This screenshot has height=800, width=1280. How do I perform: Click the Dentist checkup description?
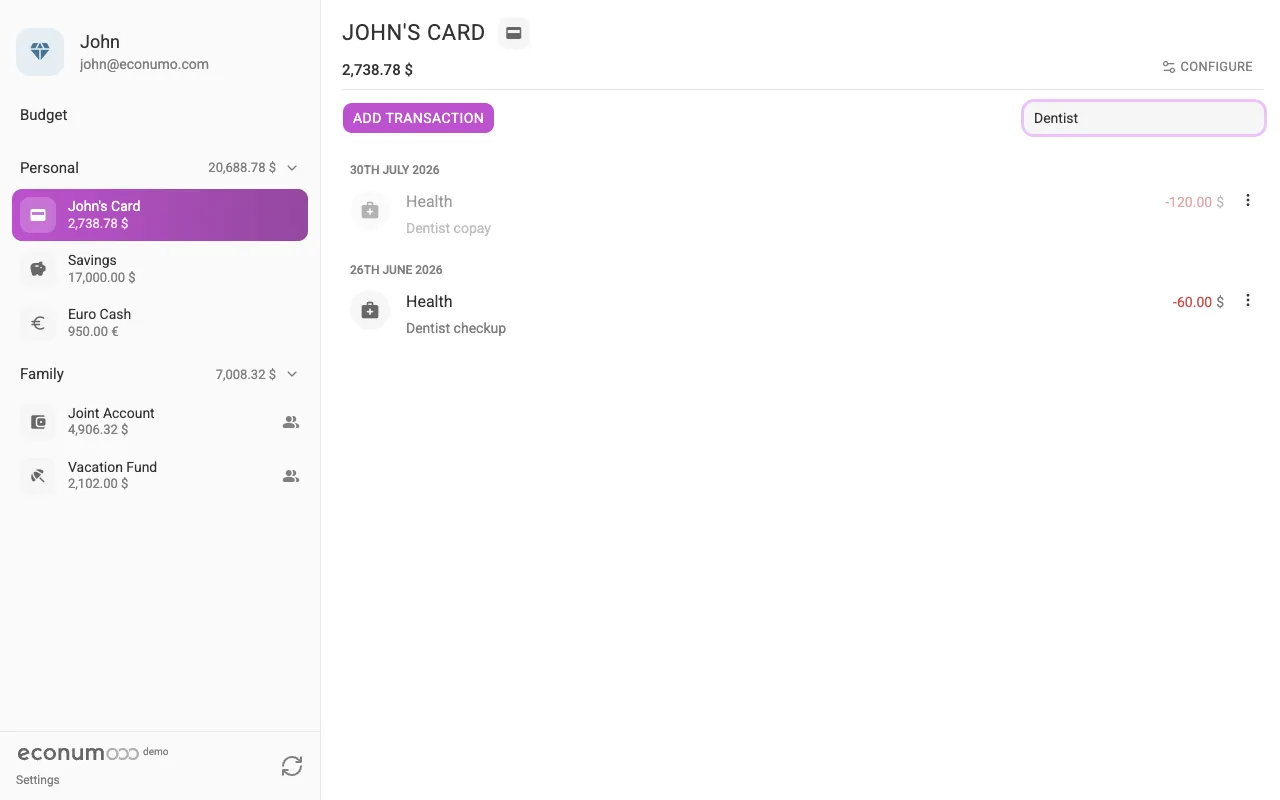coord(456,328)
